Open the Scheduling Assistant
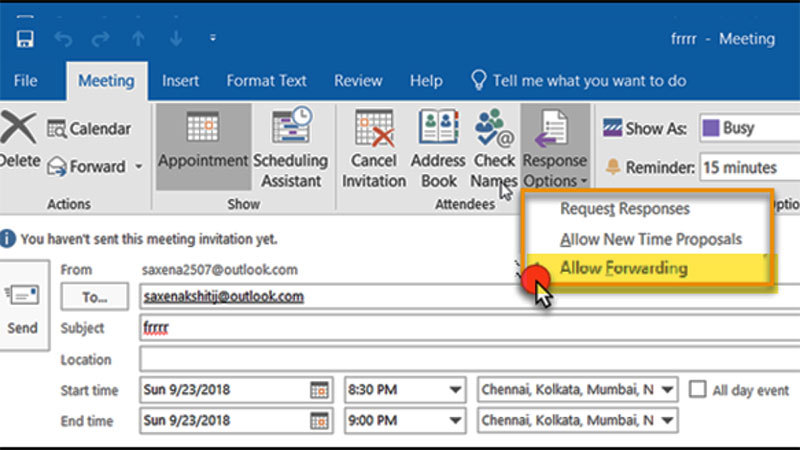The height and width of the screenshot is (450, 800). (291, 147)
